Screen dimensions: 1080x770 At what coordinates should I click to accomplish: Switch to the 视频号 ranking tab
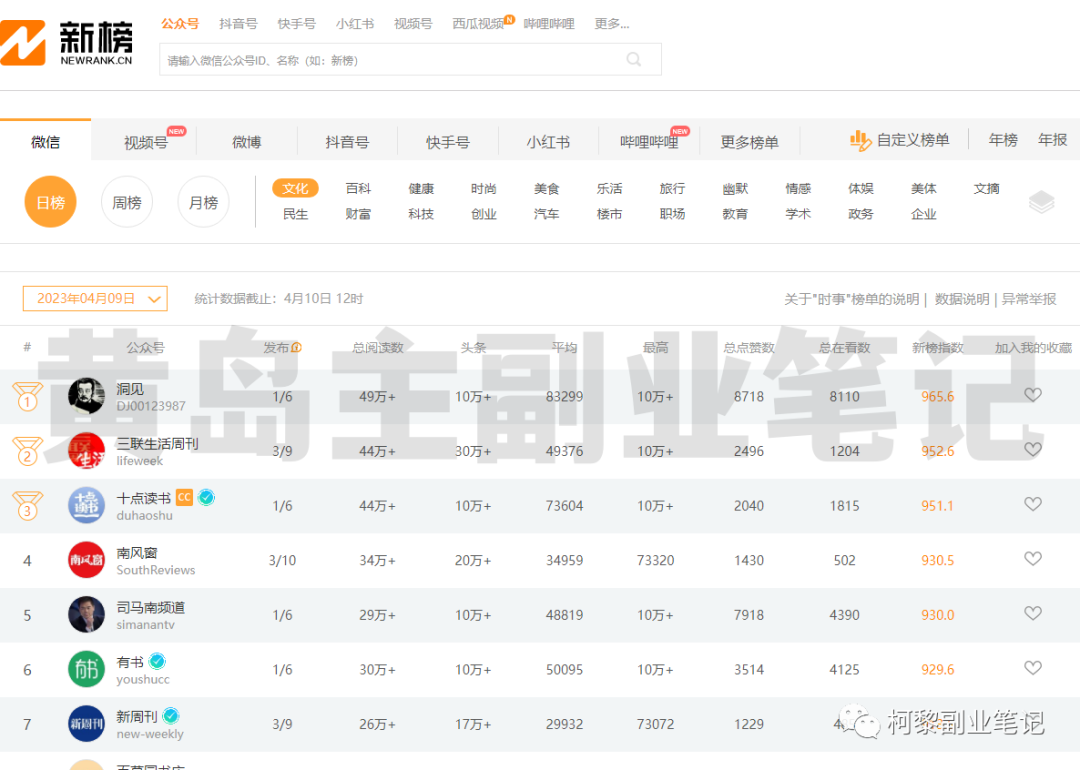(x=146, y=142)
